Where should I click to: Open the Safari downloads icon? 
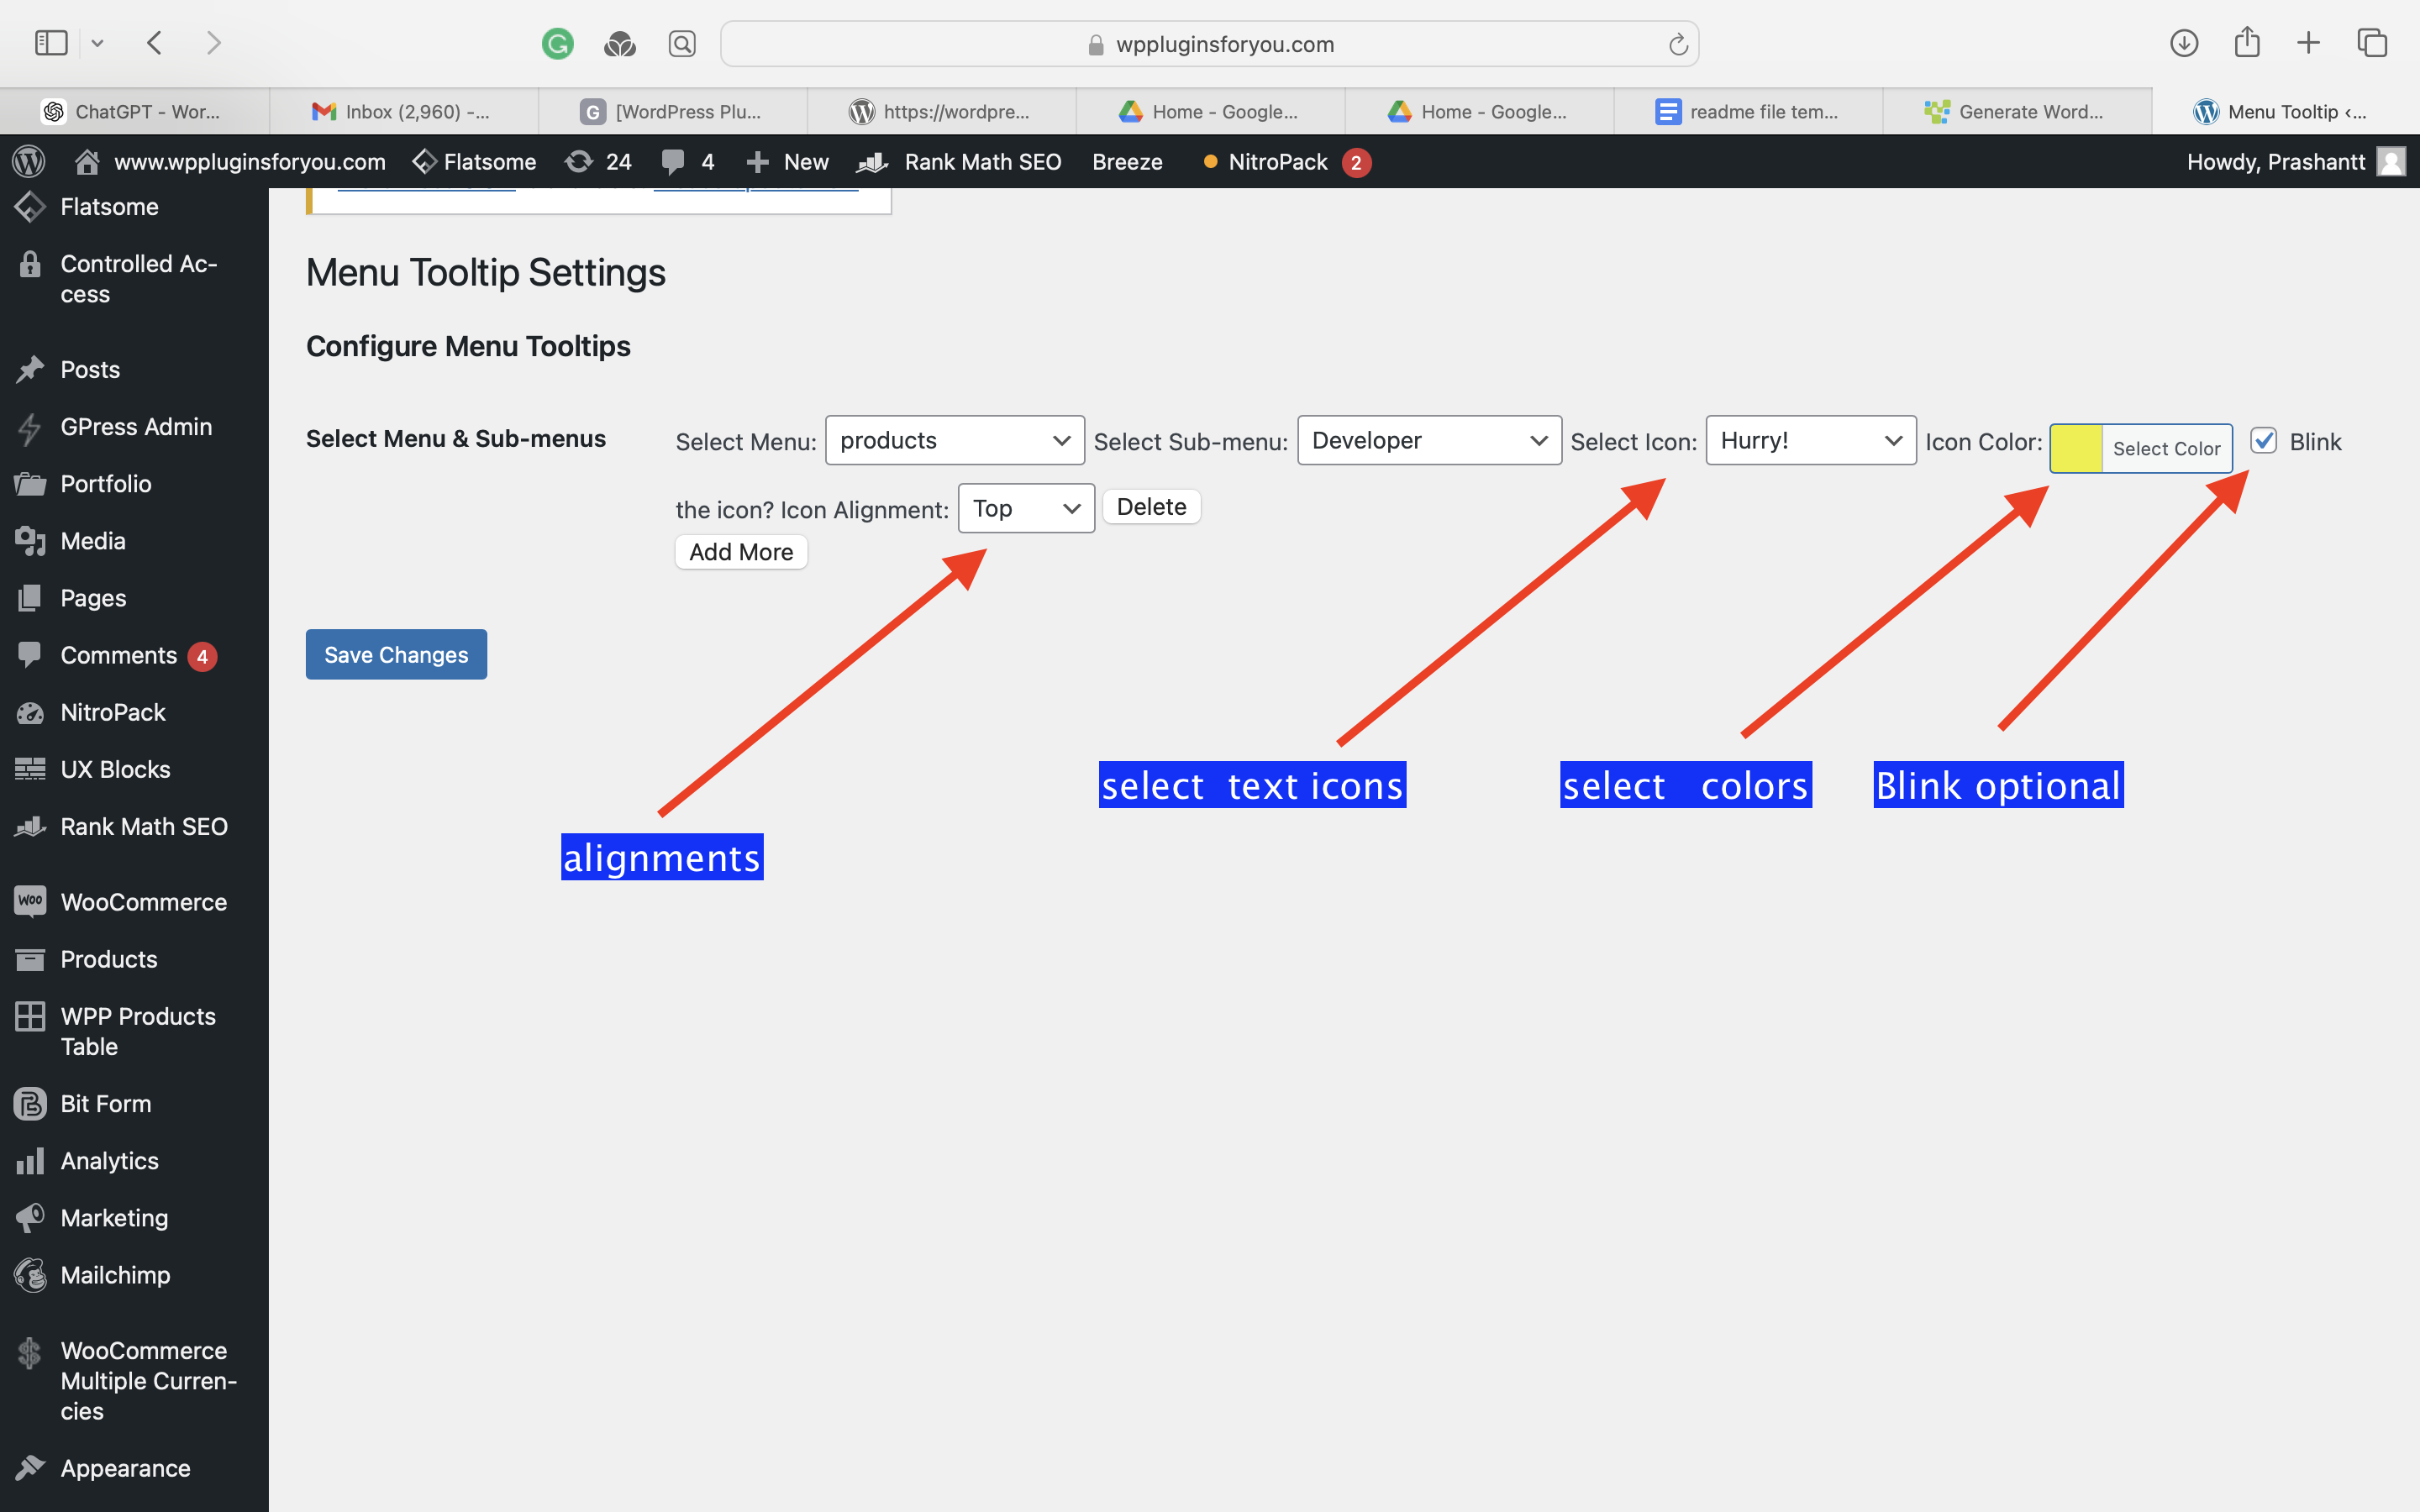[2183, 43]
